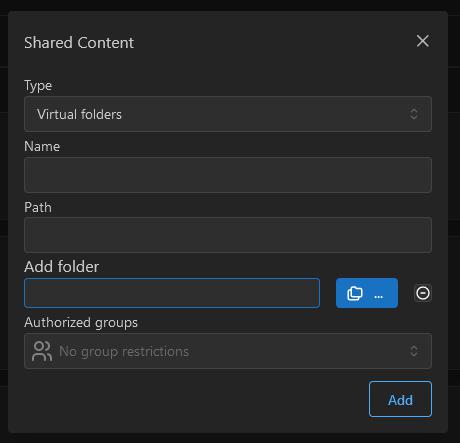This screenshot has height=443, width=460.
Task: Click the ellipsis on the blue browse button
Action: point(379,296)
